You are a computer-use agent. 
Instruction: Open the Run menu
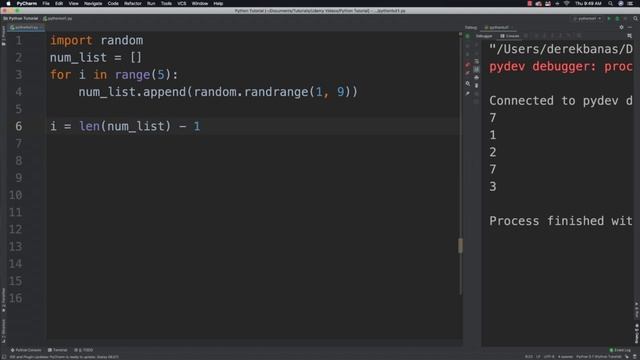pyautogui.click(x=151, y=3)
